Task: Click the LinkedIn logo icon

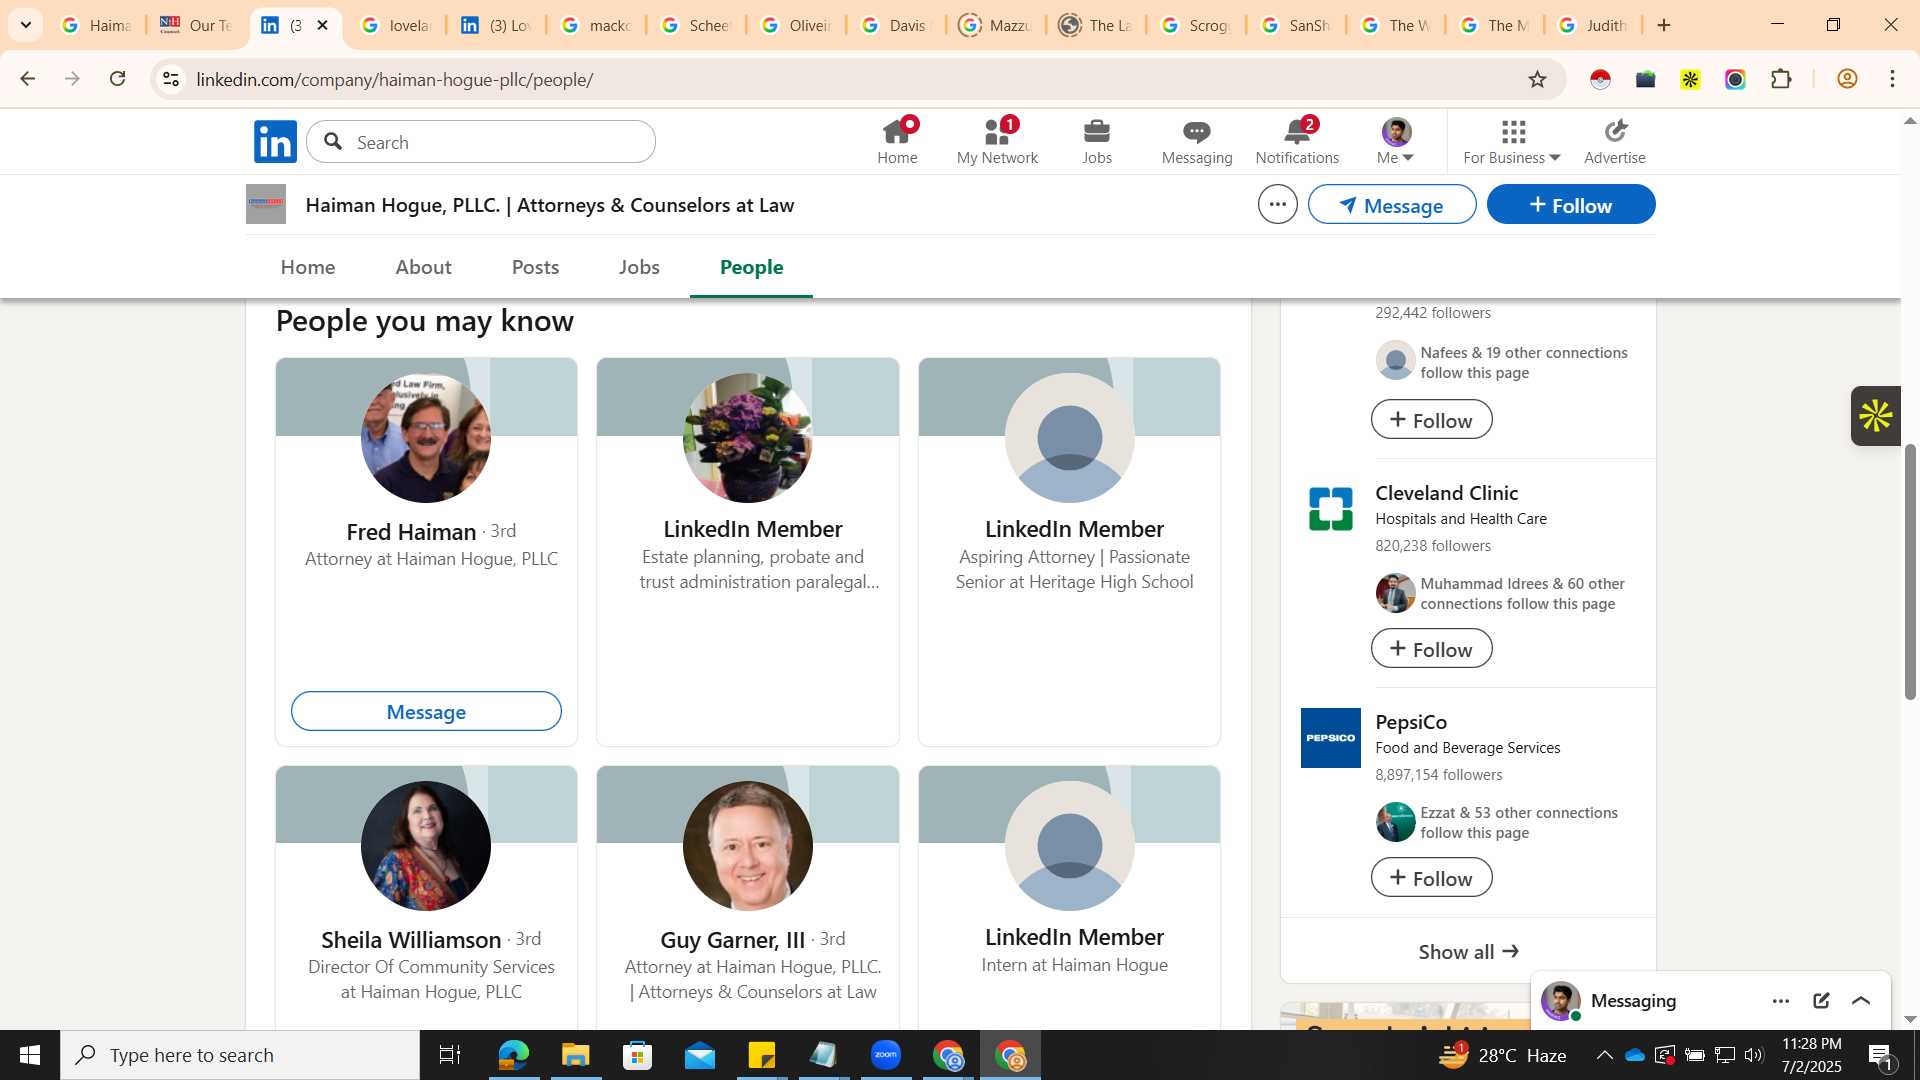Action: click(275, 142)
